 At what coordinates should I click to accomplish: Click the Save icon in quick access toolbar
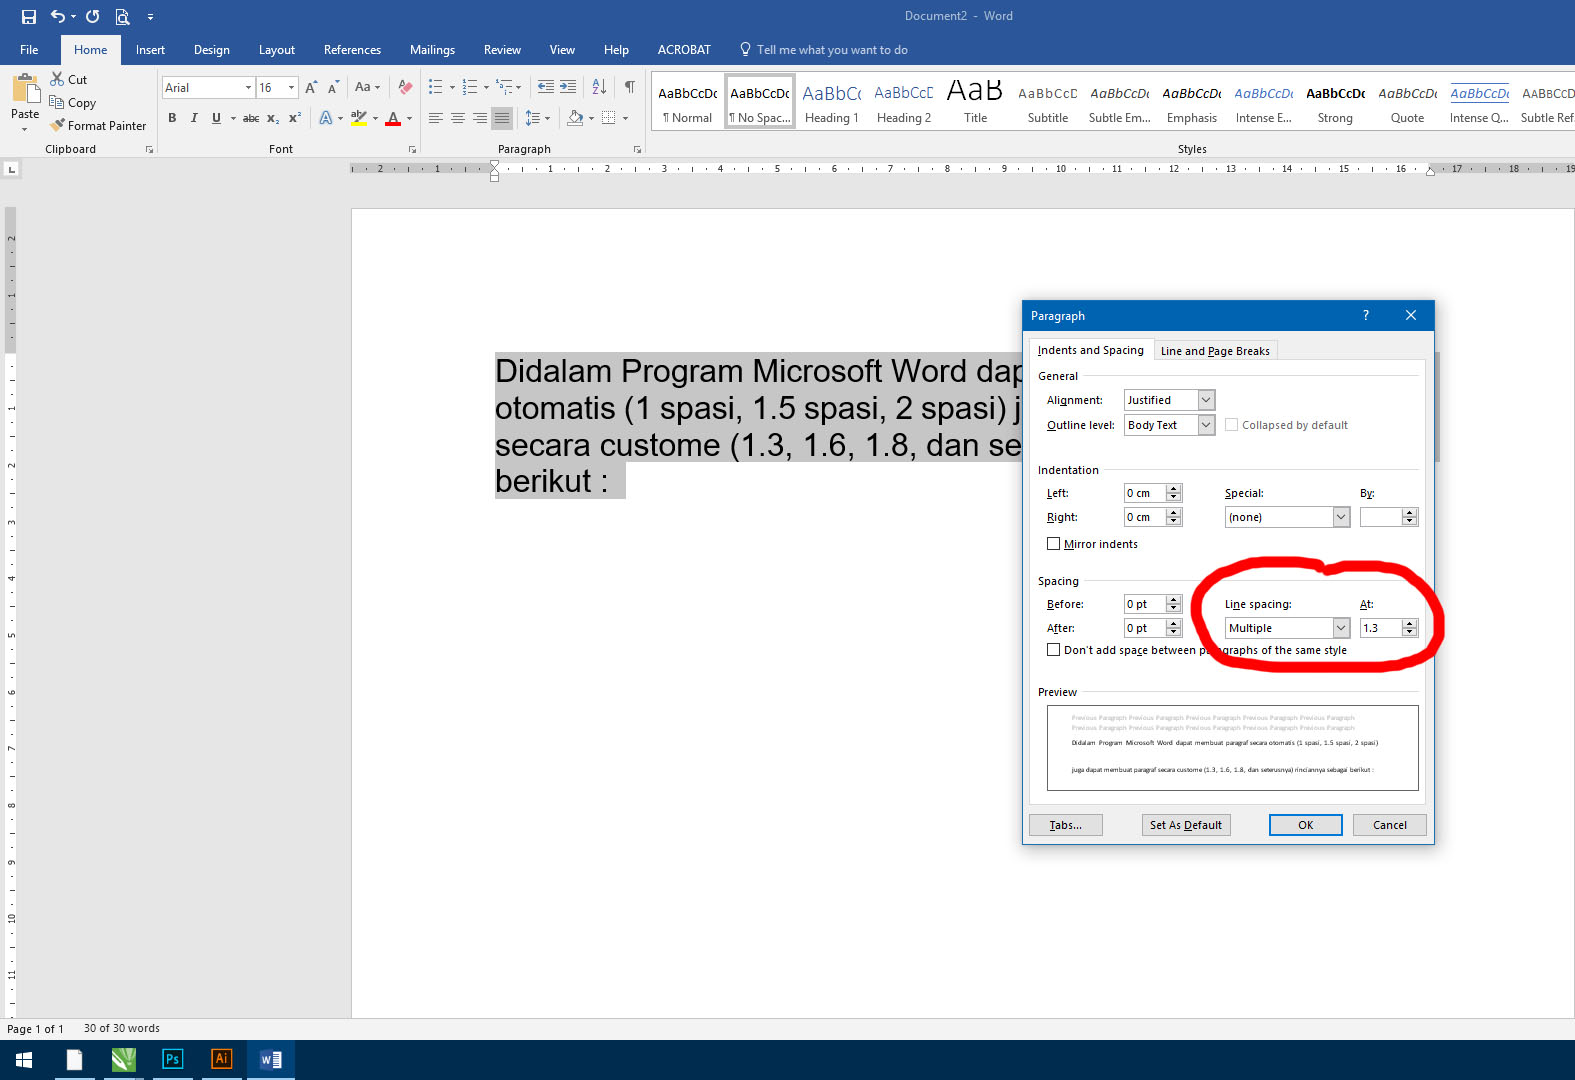[28, 16]
